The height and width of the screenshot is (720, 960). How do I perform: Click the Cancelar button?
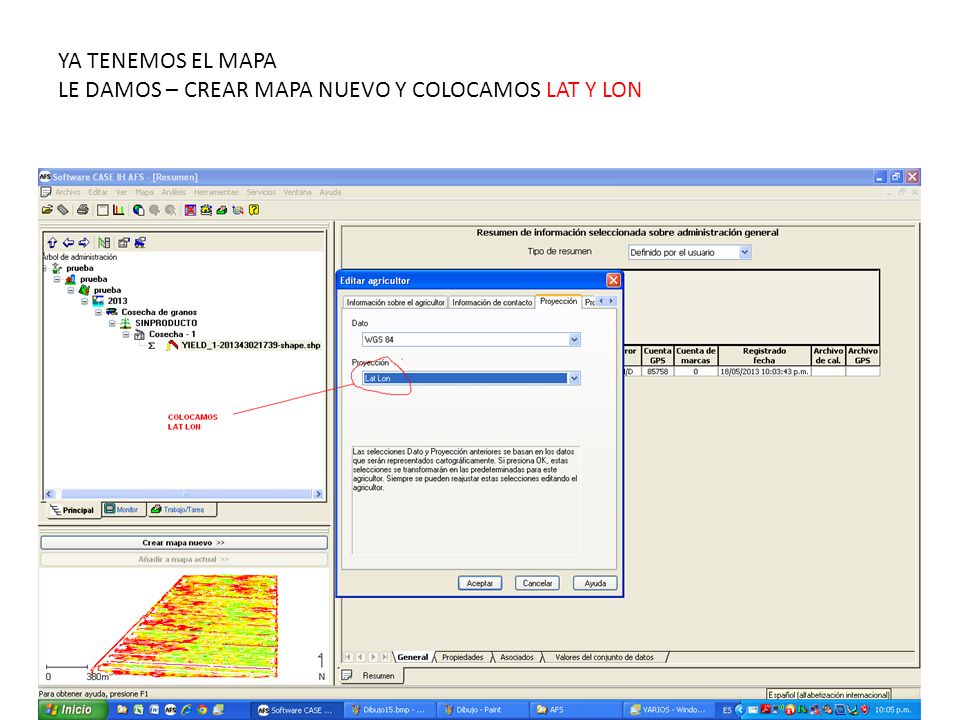[538, 583]
